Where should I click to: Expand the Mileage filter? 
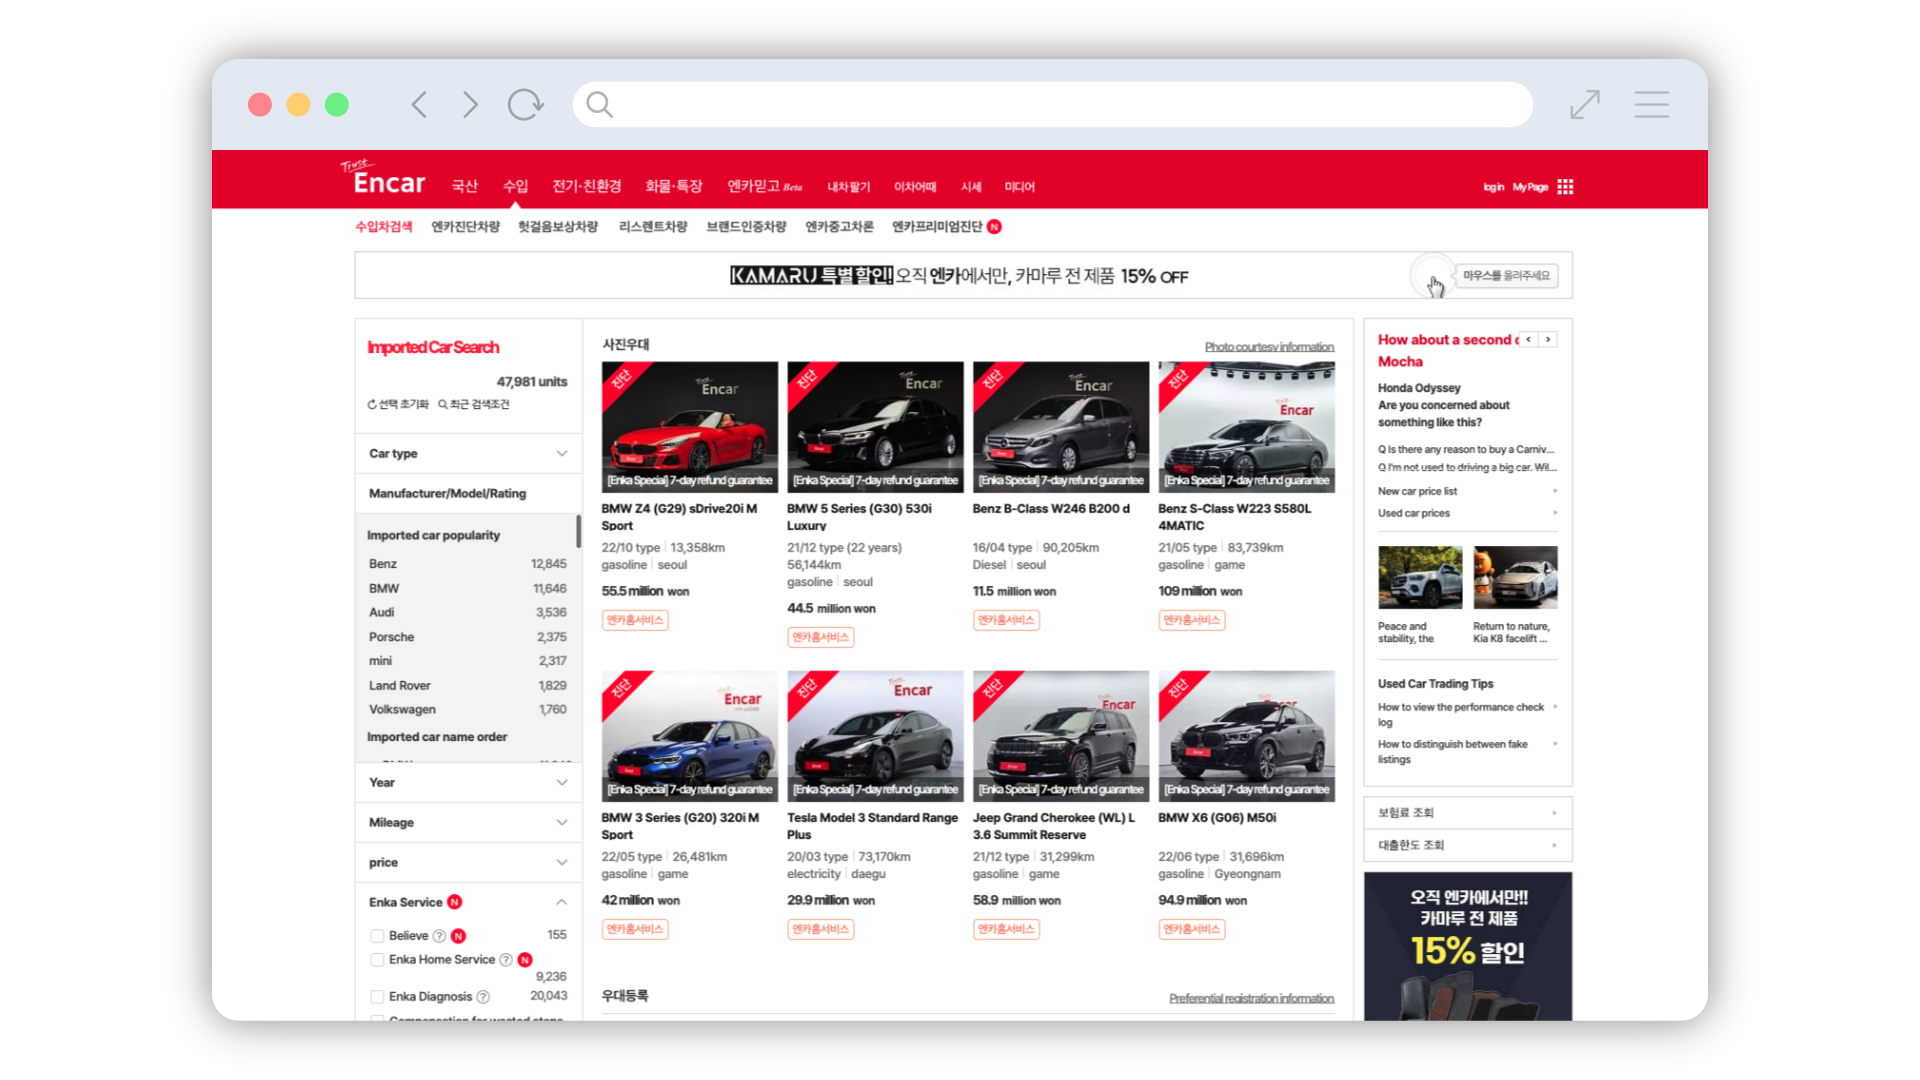468,822
